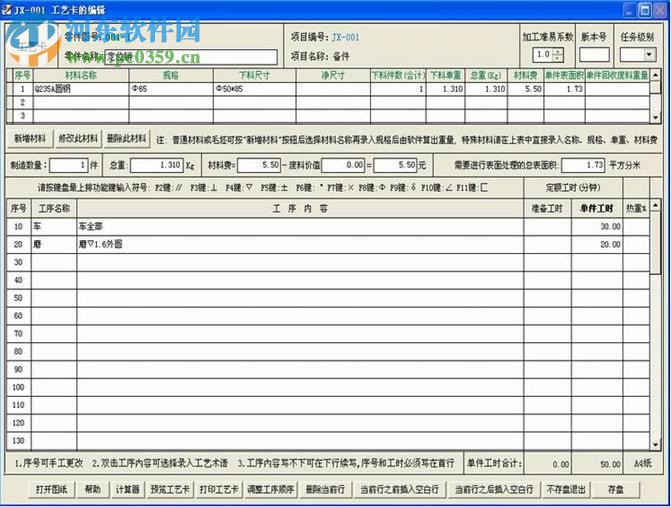Open the 计算器 button
Viewport: 671px width, 507px height.
(x=128, y=489)
